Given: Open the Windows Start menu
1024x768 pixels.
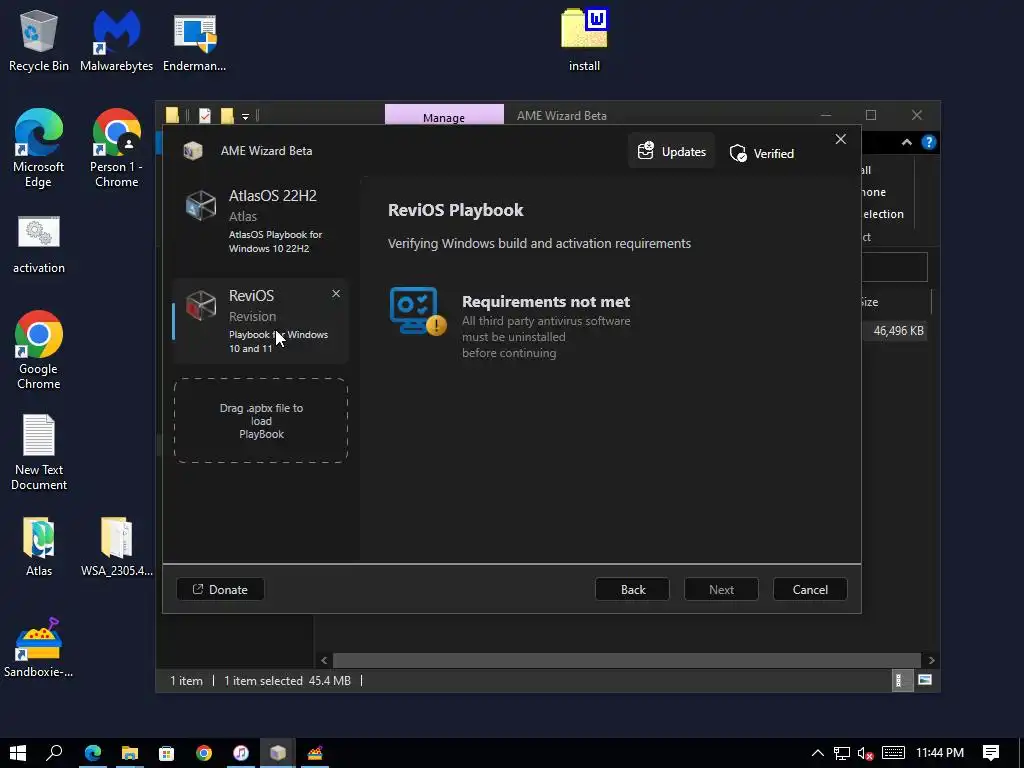Looking at the screenshot, I should coord(18,753).
